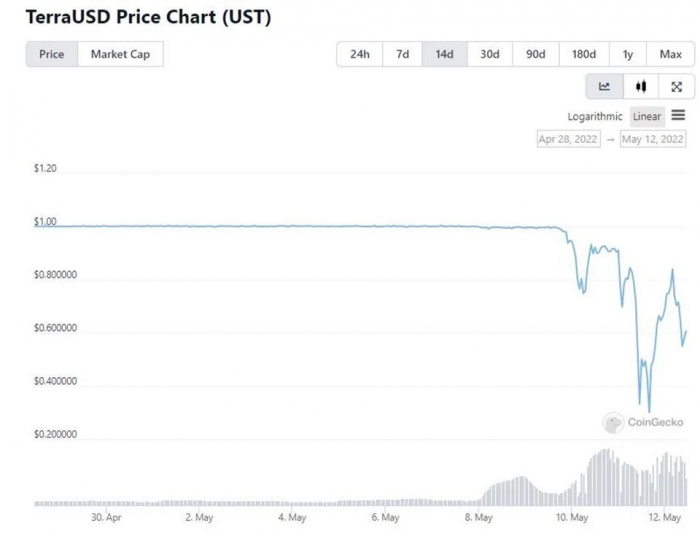Open the chart hamburger menu
This screenshot has height=536, width=700.
(x=678, y=116)
